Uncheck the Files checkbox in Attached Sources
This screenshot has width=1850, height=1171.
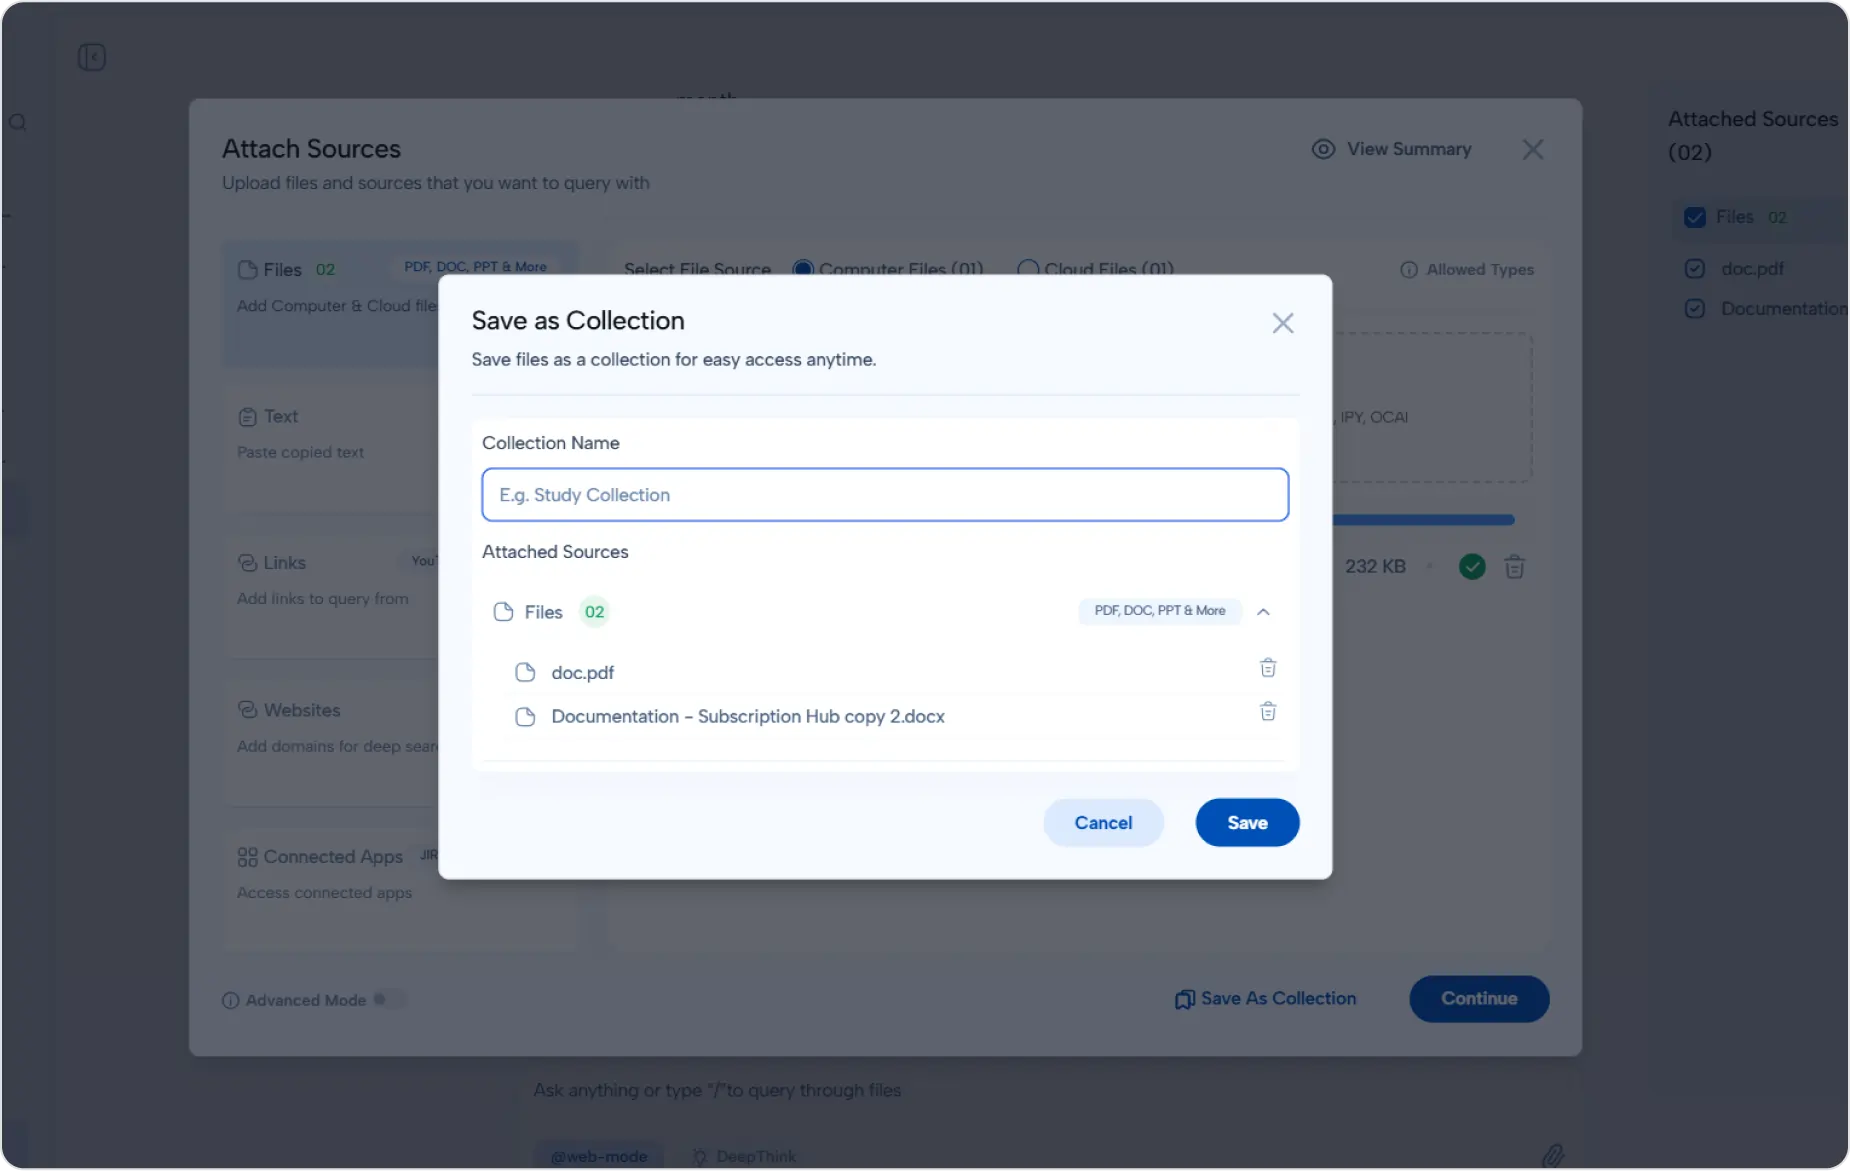pos(1694,217)
